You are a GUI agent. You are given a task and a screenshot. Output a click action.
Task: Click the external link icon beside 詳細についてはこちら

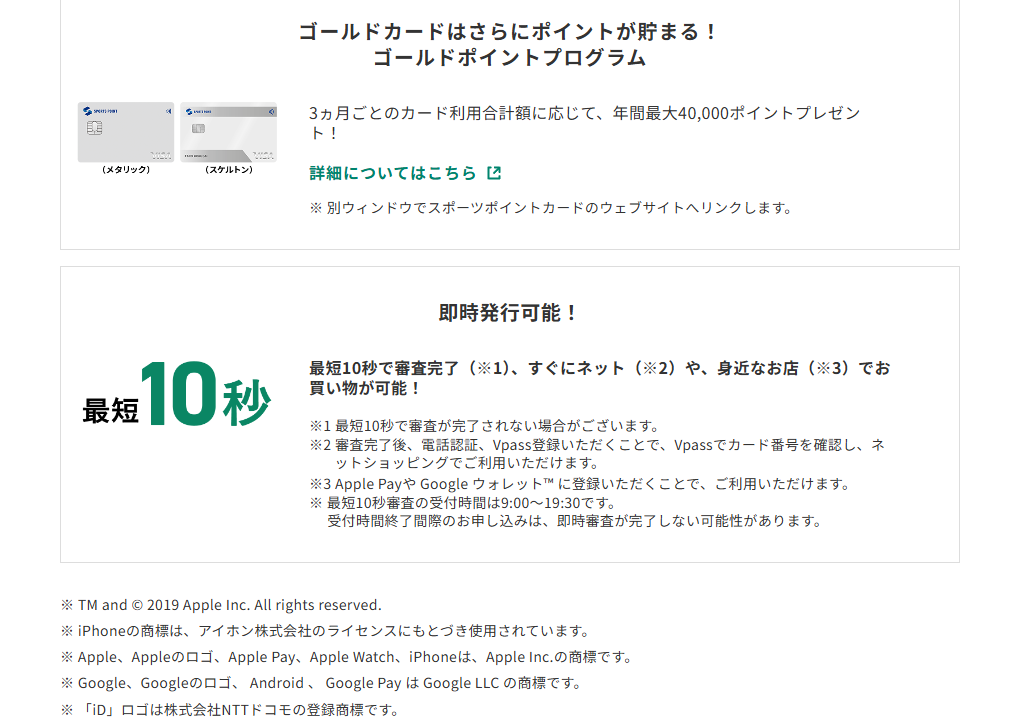tap(494, 173)
